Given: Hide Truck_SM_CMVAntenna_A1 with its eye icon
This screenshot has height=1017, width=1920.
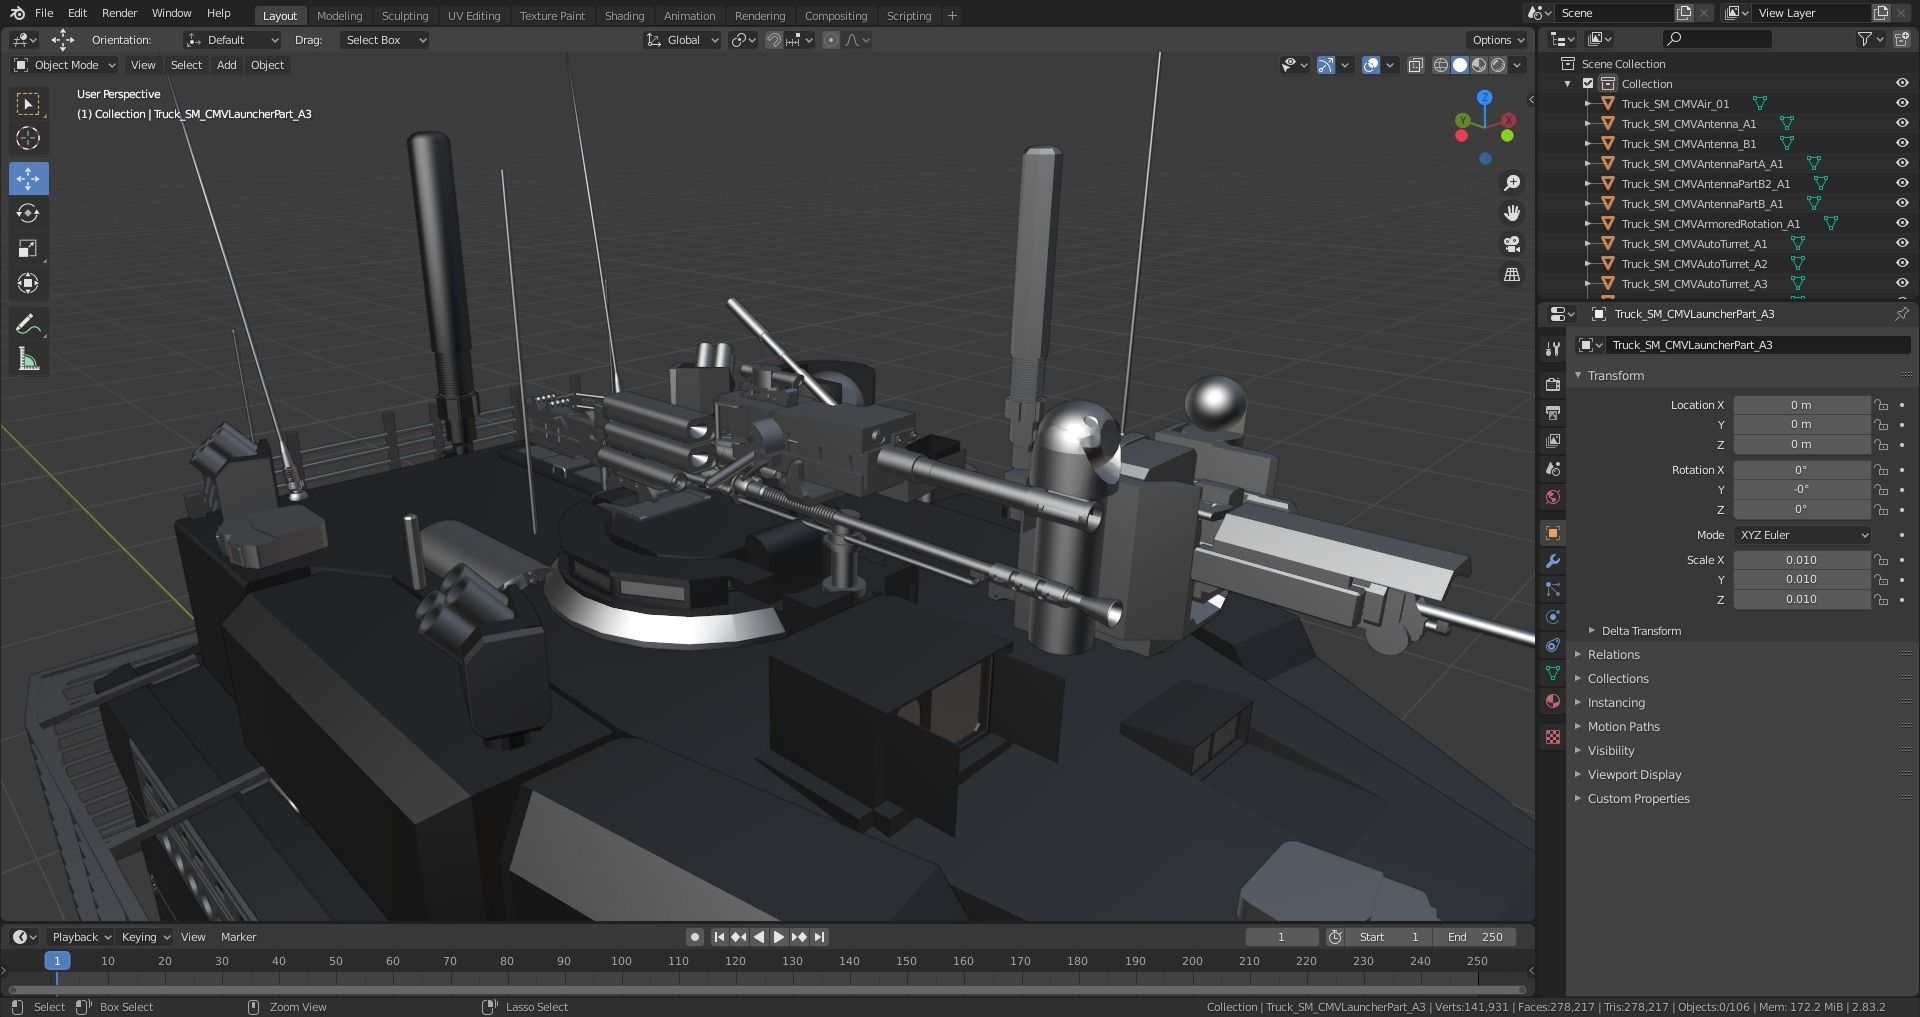Looking at the screenshot, I should (x=1902, y=123).
